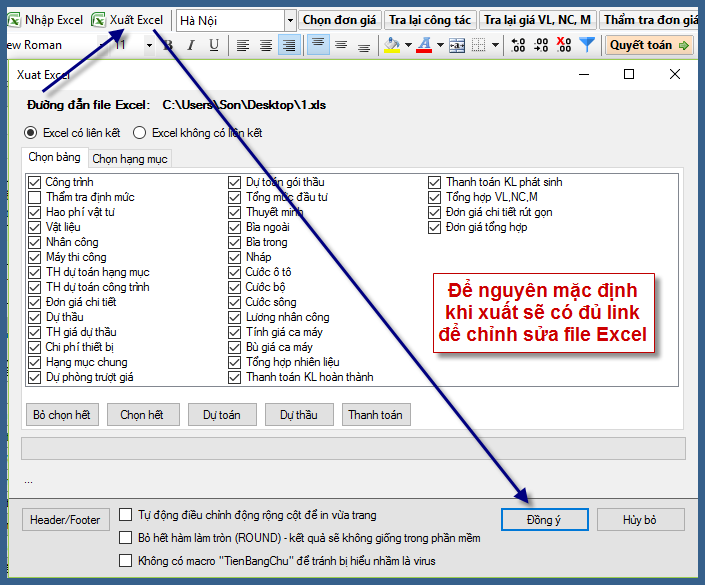
Task: Select the Excel không có liên kết option
Action: pos(139,132)
